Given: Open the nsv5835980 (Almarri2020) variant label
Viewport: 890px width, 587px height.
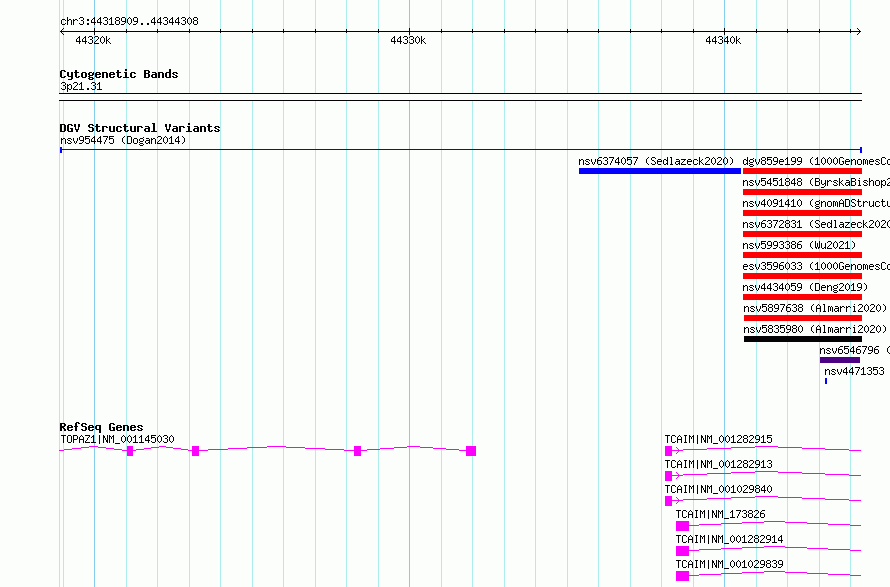Looking at the screenshot, I should tap(815, 329).
